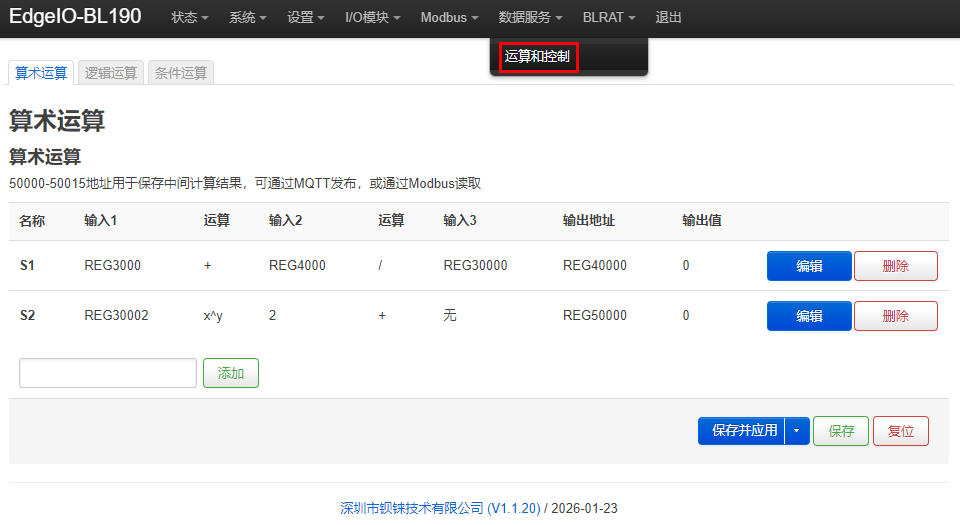The height and width of the screenshot is (525, 960).
Task: Focus the new entry name input field
Action: click(108, 373)
